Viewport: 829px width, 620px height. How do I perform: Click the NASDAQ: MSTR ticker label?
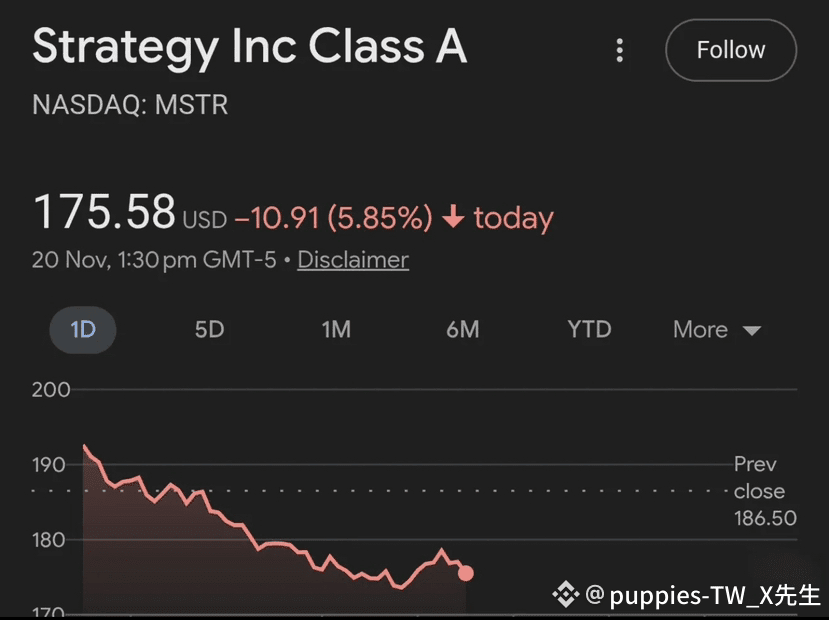130,105
